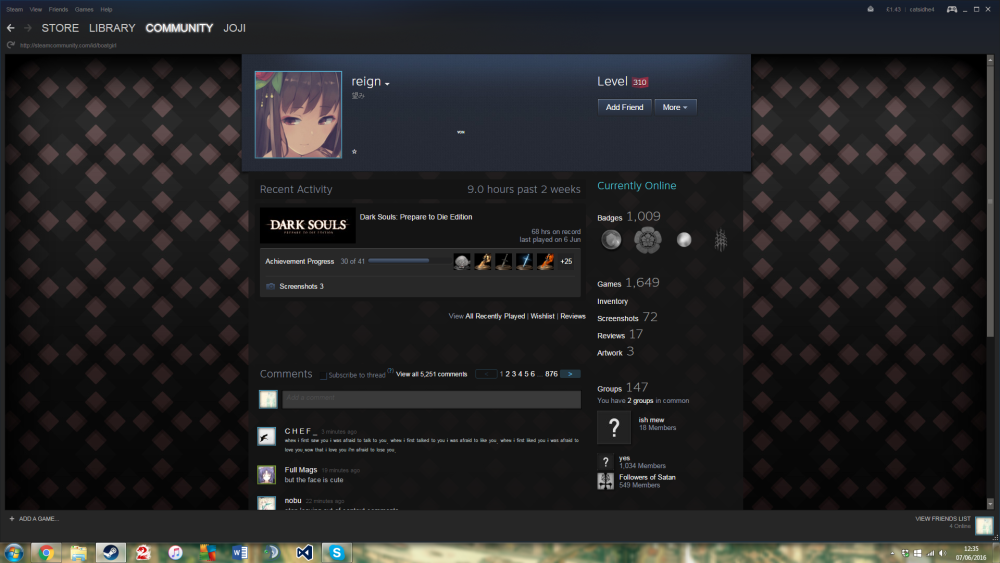Screen dimensions: 1000x563
Task: Launch Big Picture mode controller icon
Action: point(952,9)
